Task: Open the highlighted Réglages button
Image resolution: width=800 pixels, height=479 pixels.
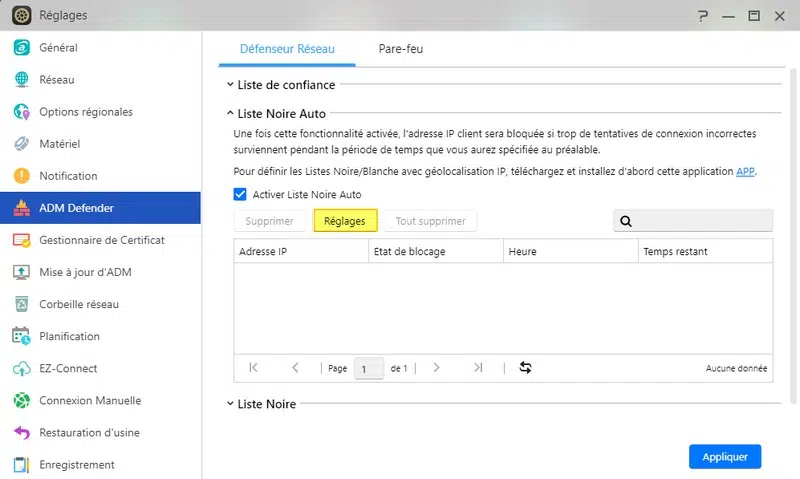Action: click(x=345, y=221)
